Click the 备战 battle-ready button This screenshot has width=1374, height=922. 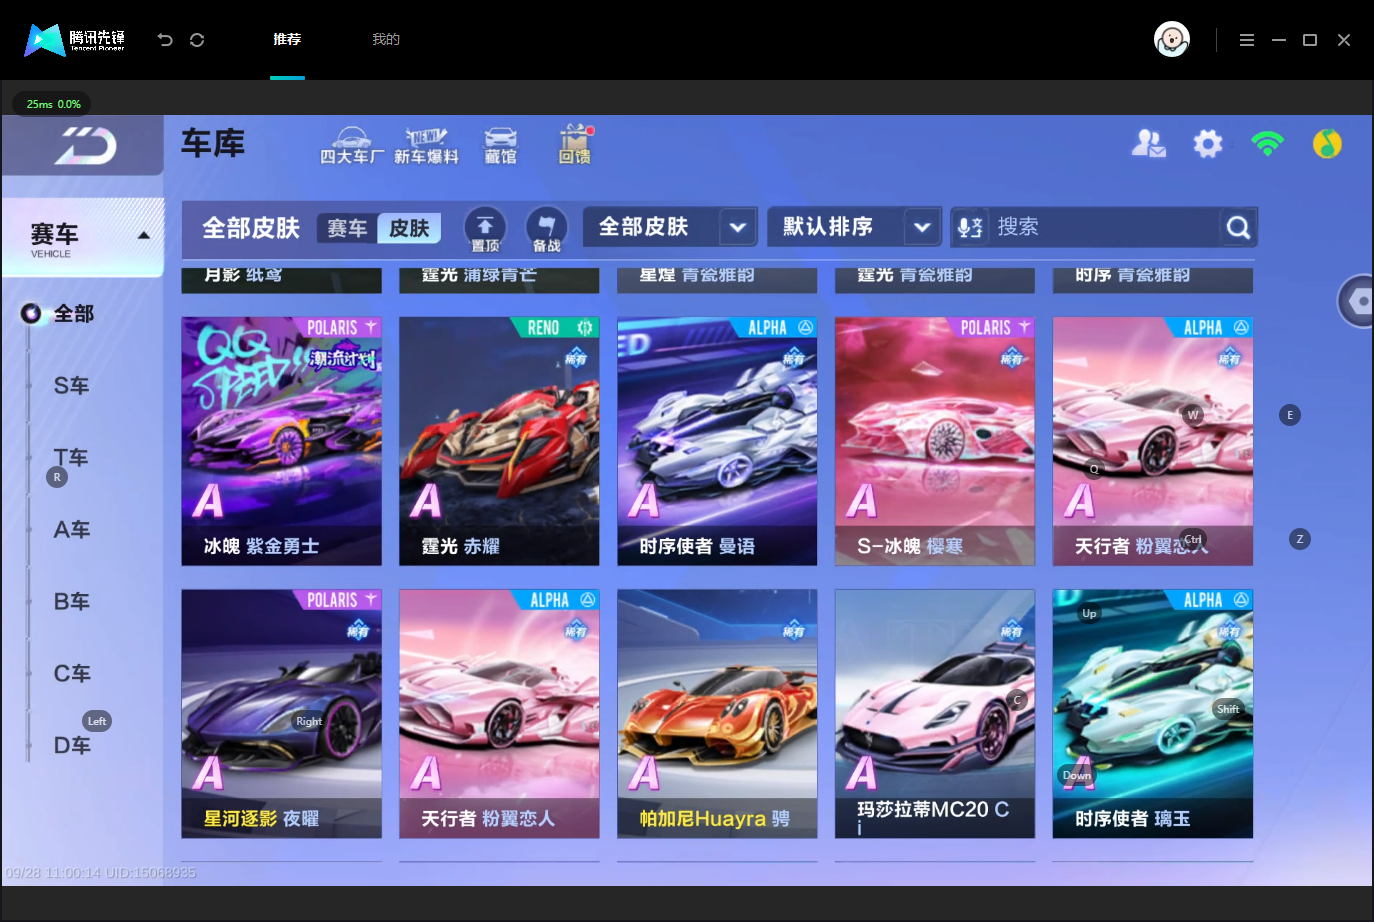[x=546, y=229]
